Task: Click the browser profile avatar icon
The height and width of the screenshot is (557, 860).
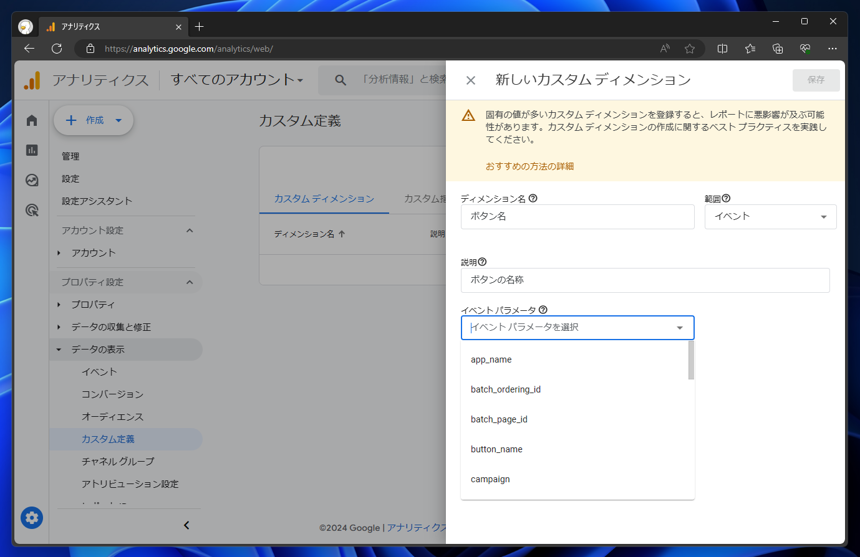Action: [x=25, y=26]
